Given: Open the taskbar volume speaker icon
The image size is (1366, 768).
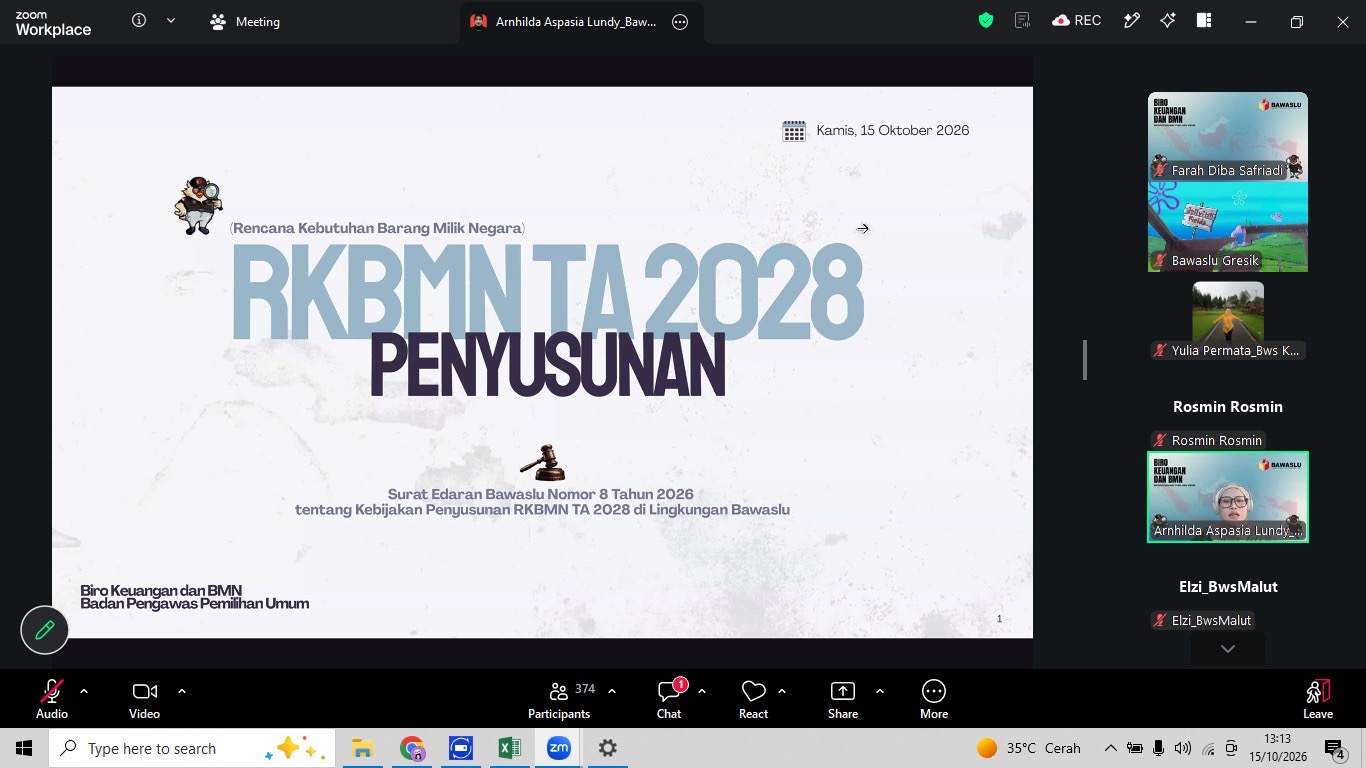Looking at the screenshot, I should point(1183,748).
